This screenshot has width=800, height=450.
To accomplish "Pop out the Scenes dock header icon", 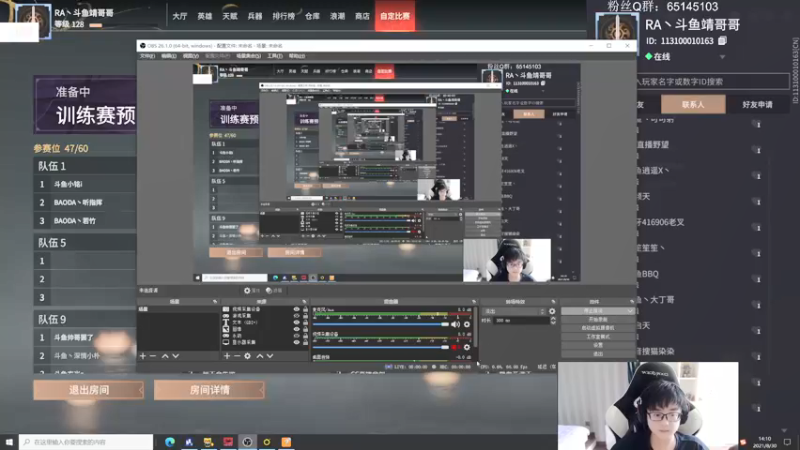I will [215, 302].
